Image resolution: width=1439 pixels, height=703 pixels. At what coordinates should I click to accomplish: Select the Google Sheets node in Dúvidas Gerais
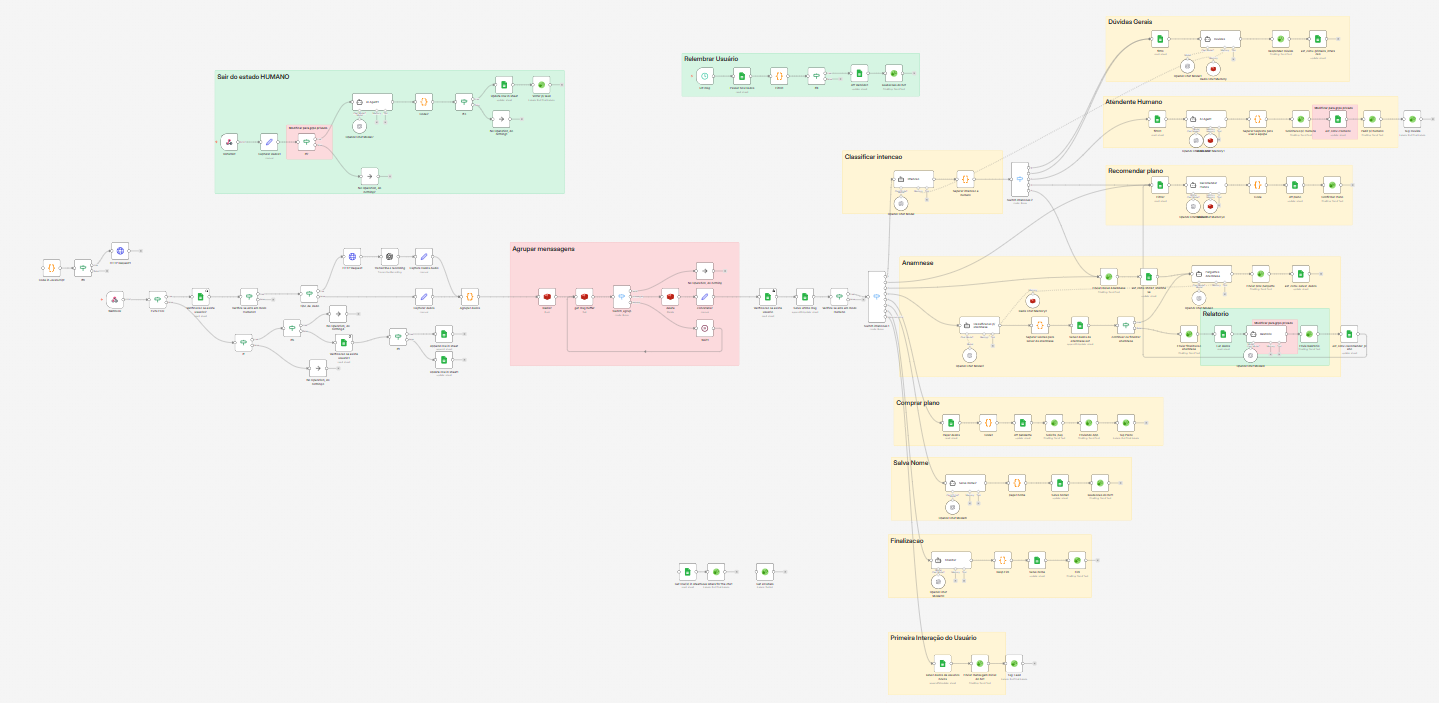(x=1160, y=39)
